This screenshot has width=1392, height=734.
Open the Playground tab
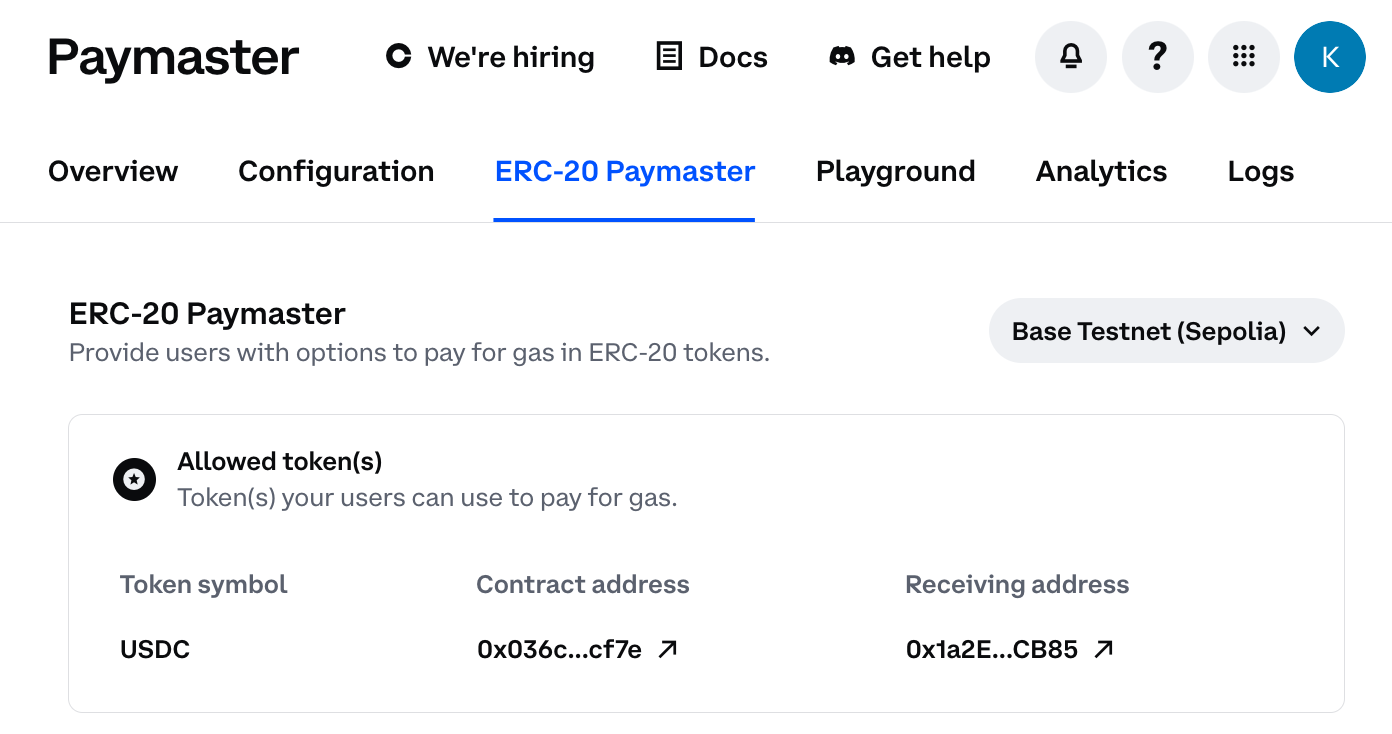pyautogui.click(x=895, y=171)
